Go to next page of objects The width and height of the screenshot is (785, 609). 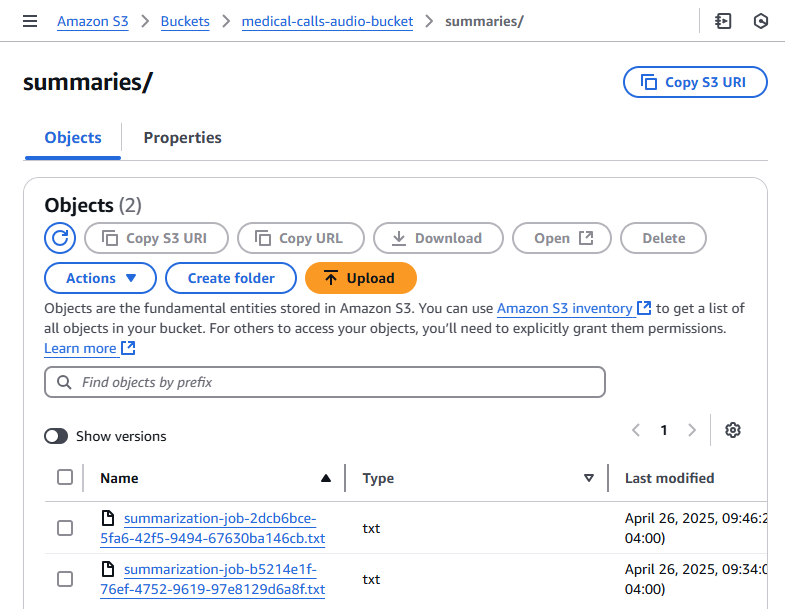click(x=692, y=430)
